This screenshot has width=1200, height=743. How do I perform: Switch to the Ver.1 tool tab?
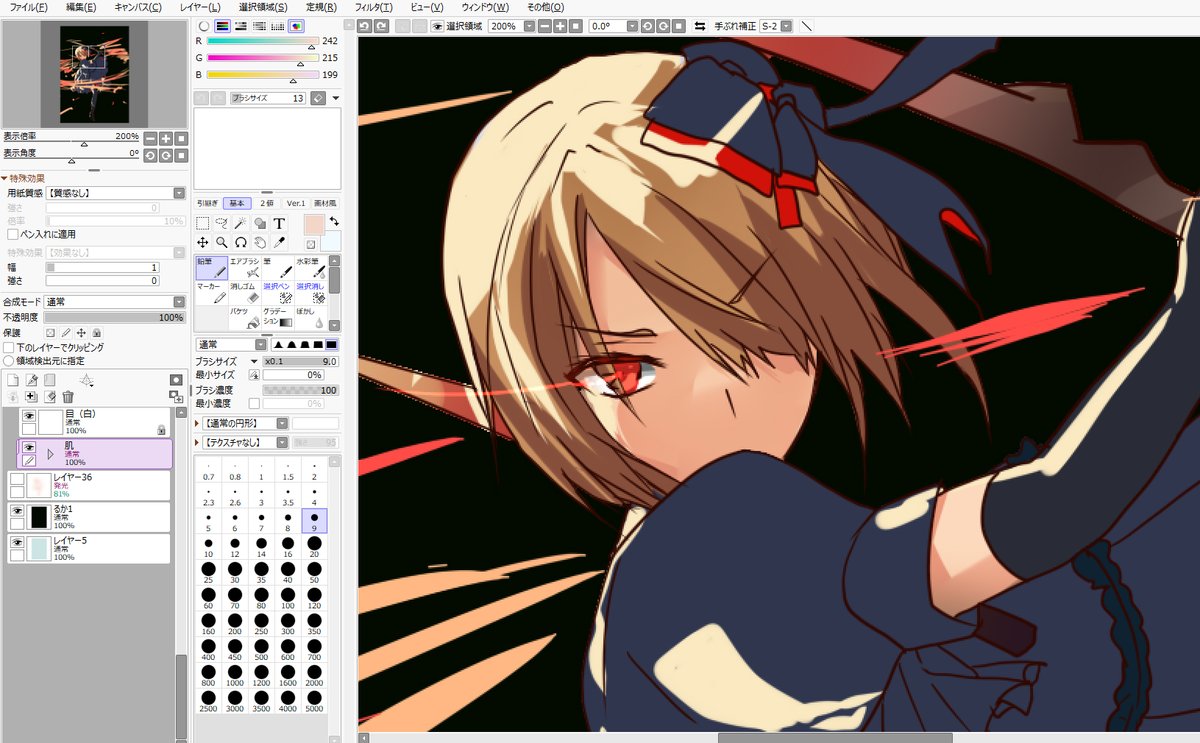[296, 203]
